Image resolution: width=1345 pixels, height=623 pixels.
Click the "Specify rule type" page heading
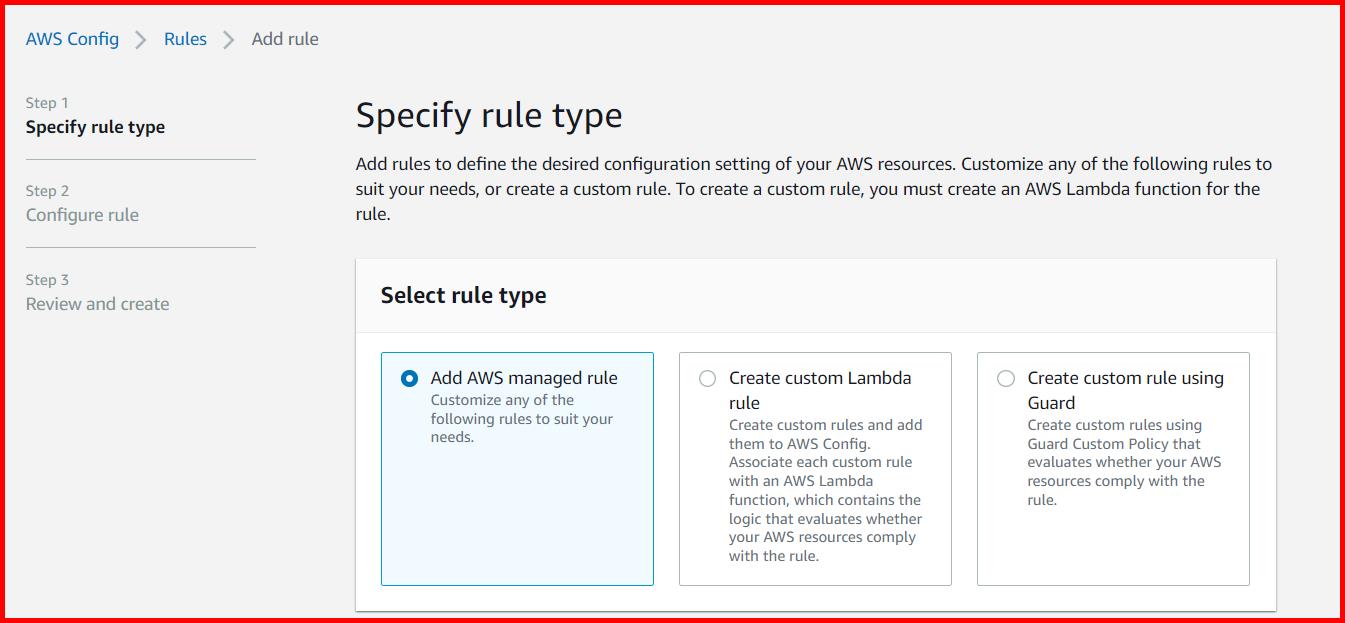(x=489, y=115)
